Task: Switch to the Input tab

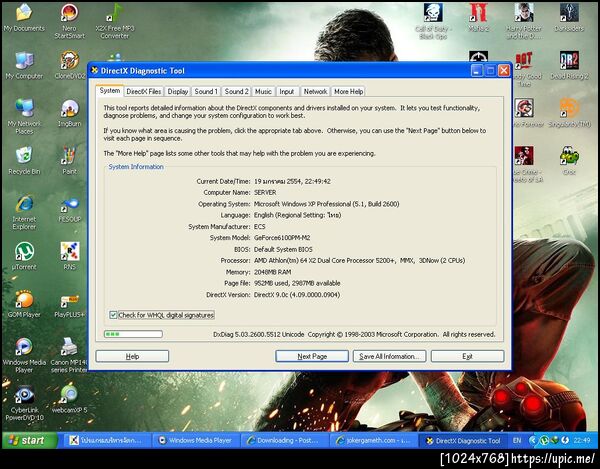Action: tap(287, 91)
